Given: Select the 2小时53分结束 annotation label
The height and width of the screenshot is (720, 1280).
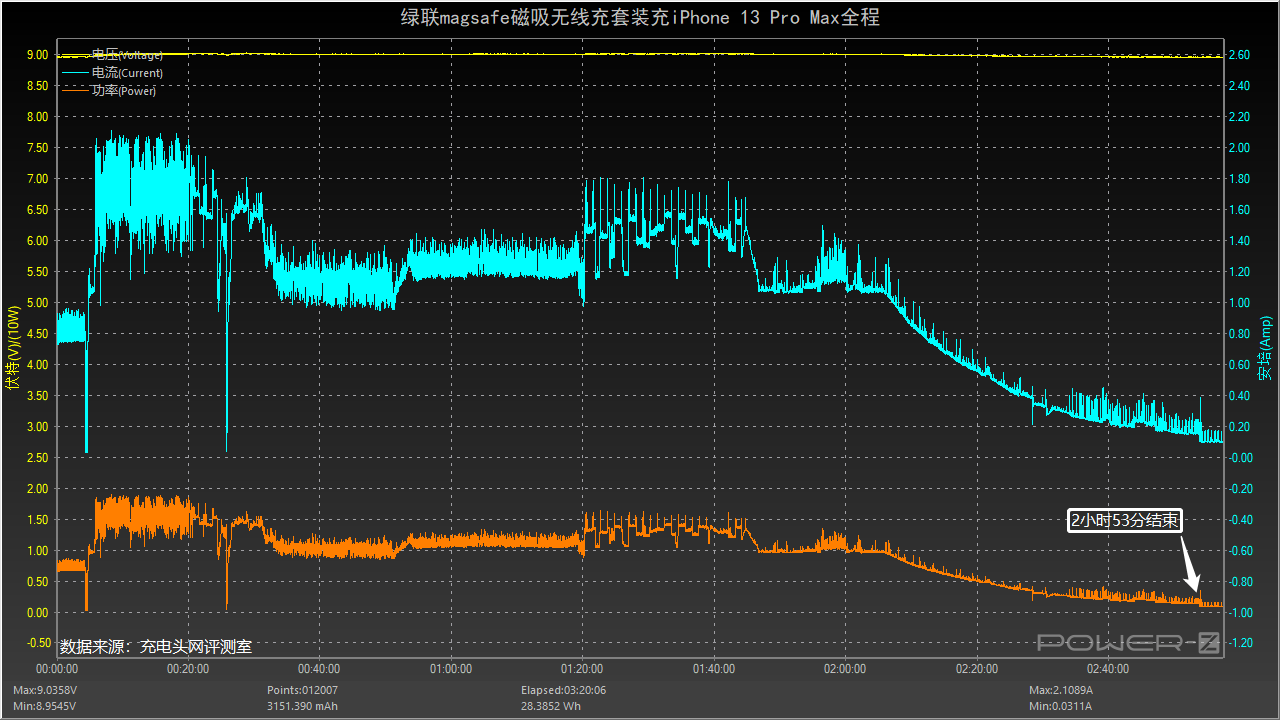Looking at the screenshot, I should [1125, 521].
